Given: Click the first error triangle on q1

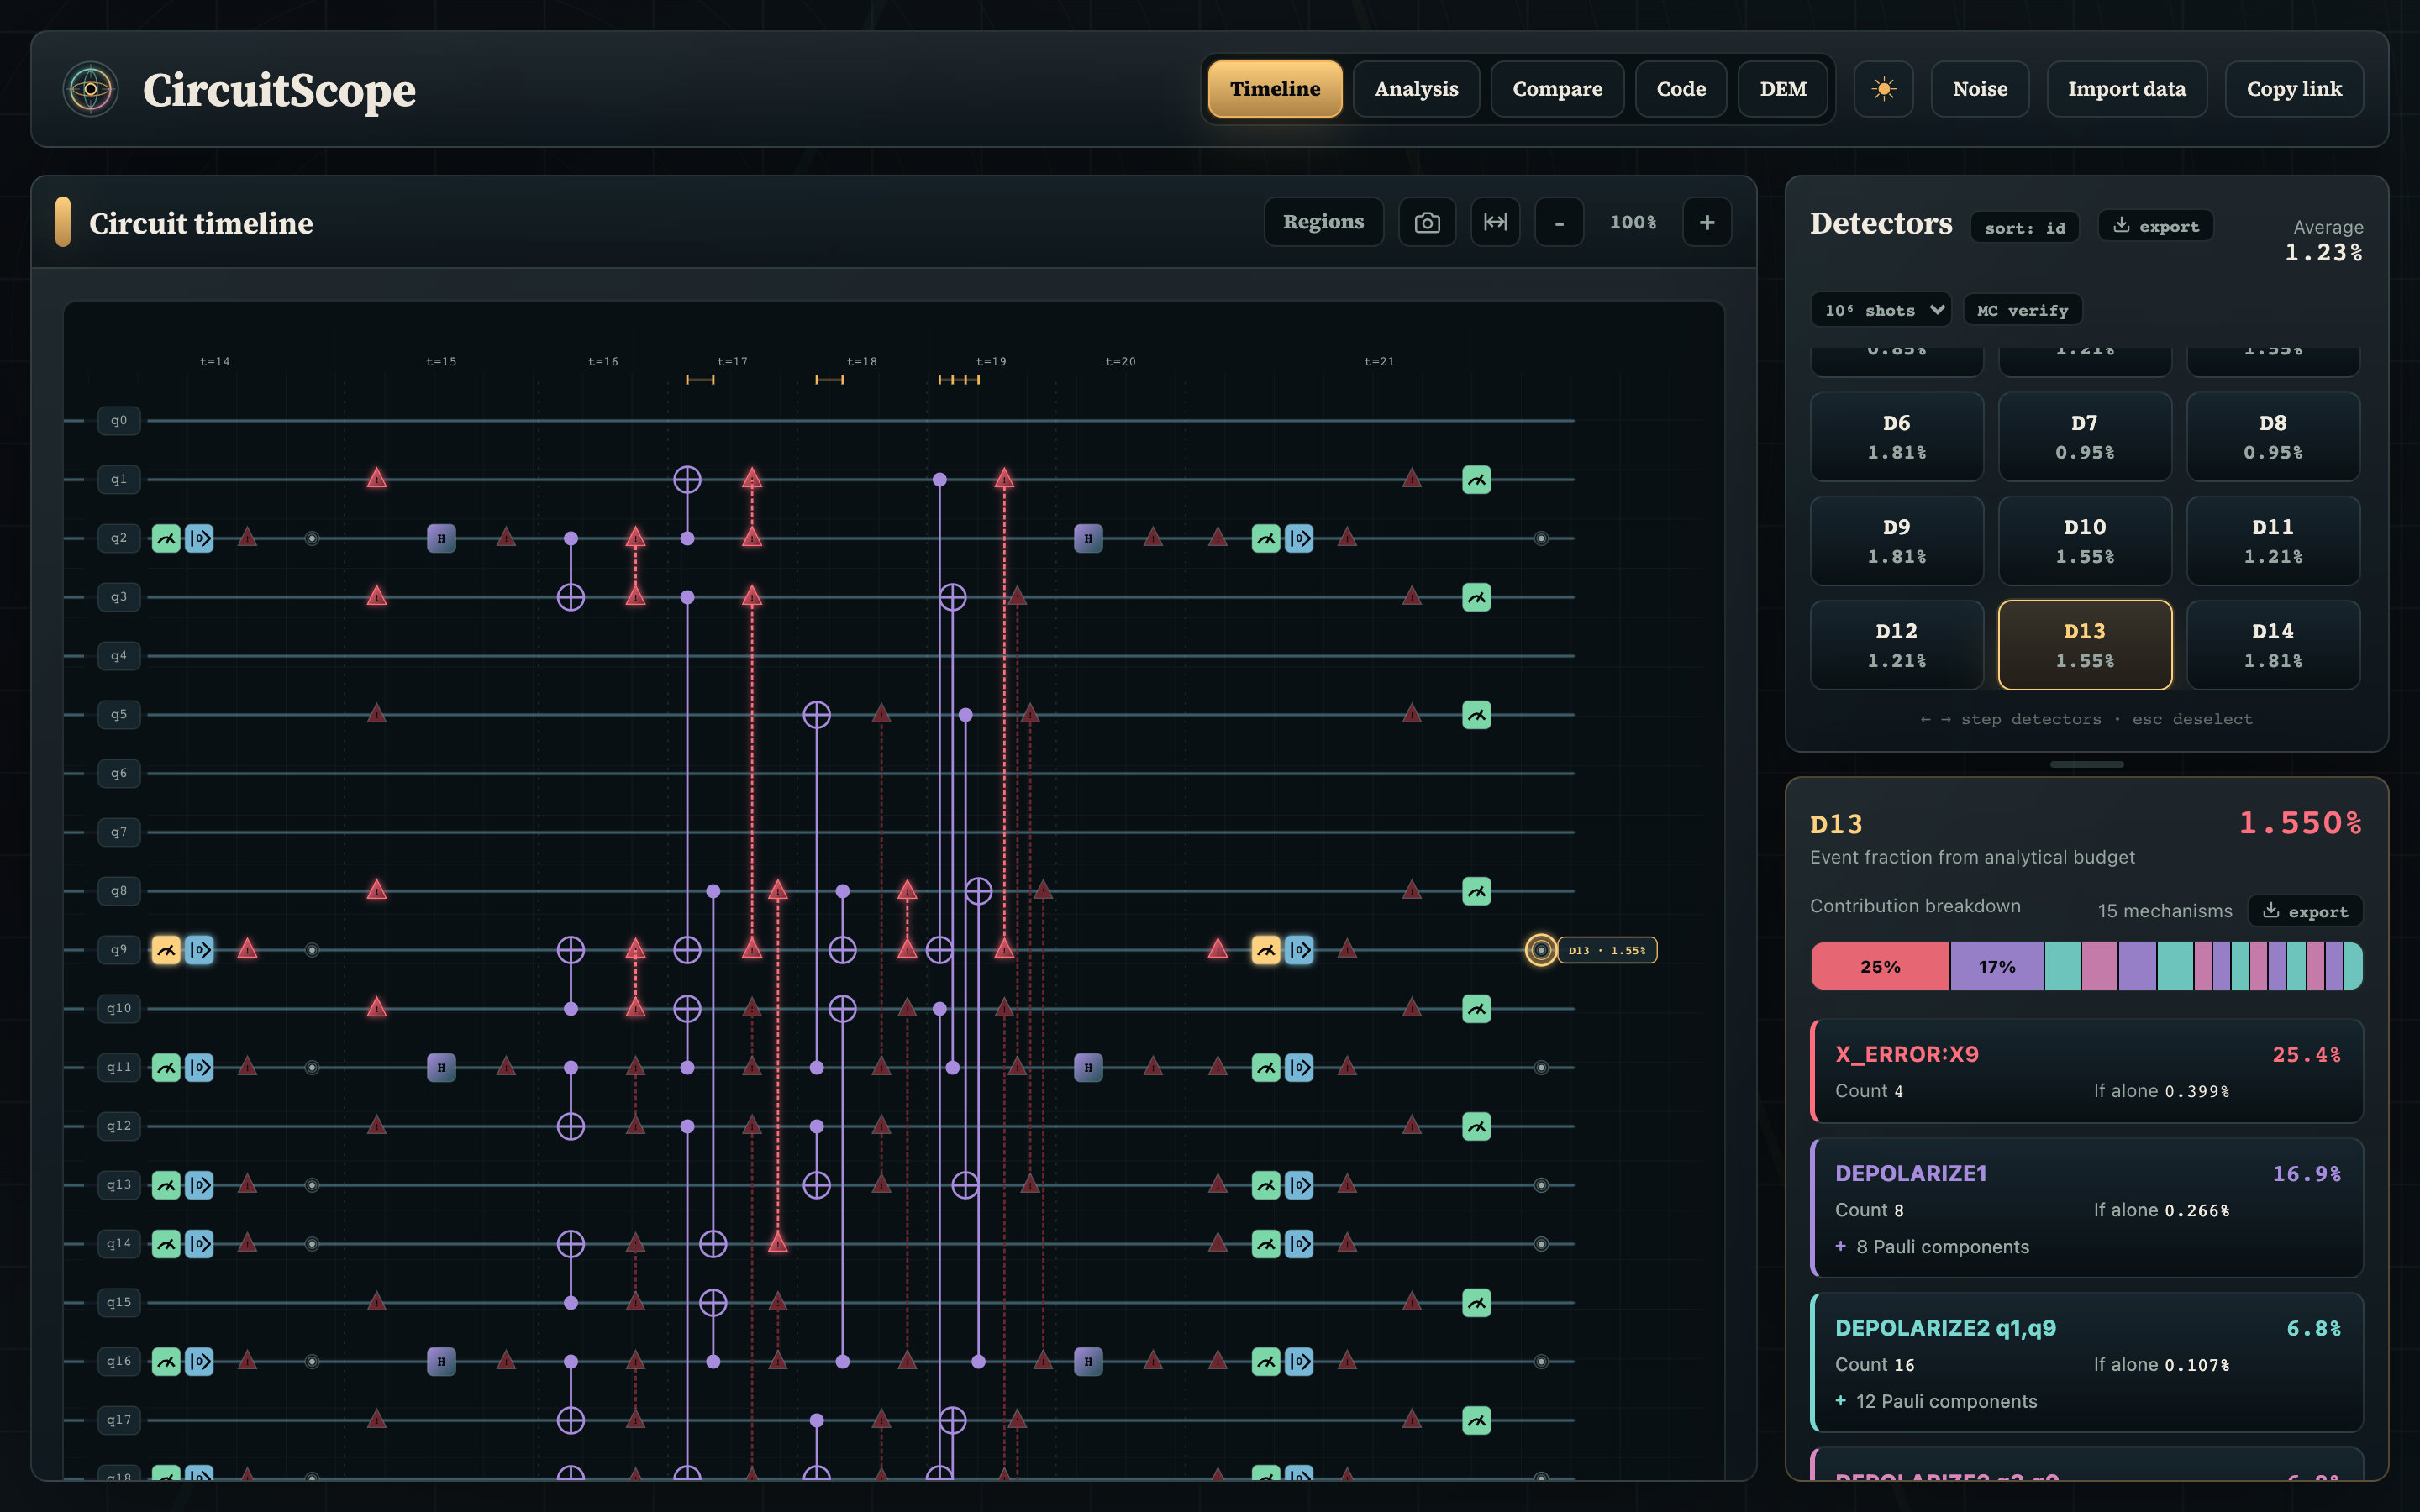Looking at the screenshot, I should [x=376, y=478].
